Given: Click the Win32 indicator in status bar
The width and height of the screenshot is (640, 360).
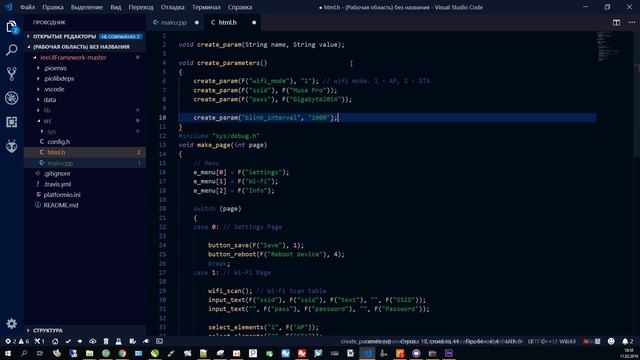Looking at the screenshot, I should pyautogui.click(x=567, y=341).
